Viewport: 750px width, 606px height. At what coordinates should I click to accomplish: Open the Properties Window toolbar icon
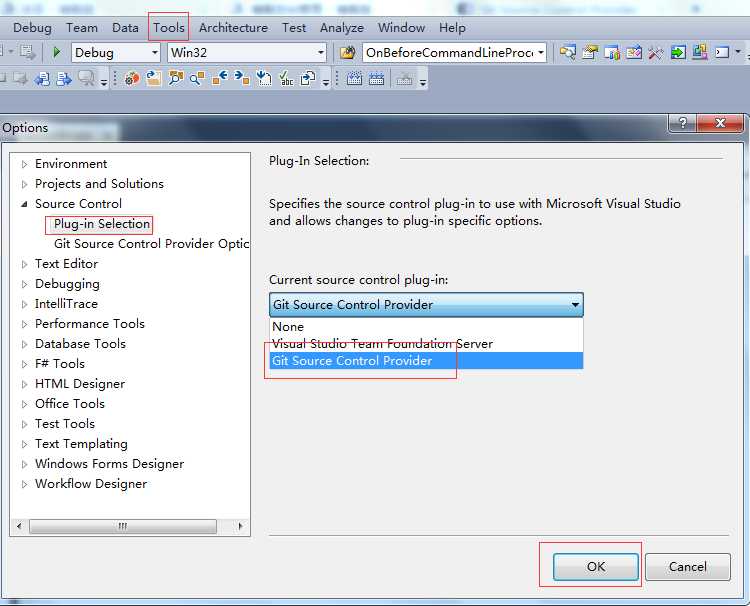(590, 52)
